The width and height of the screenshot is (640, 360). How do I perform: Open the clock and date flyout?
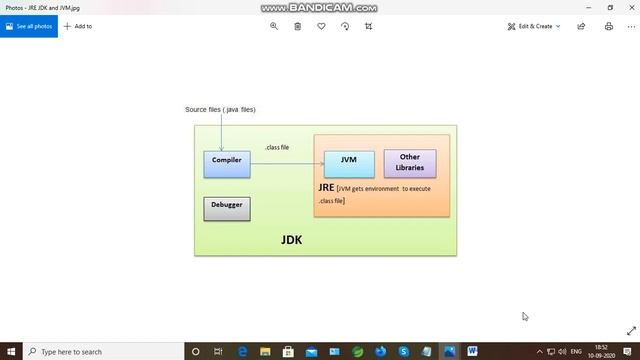(601, 351)
